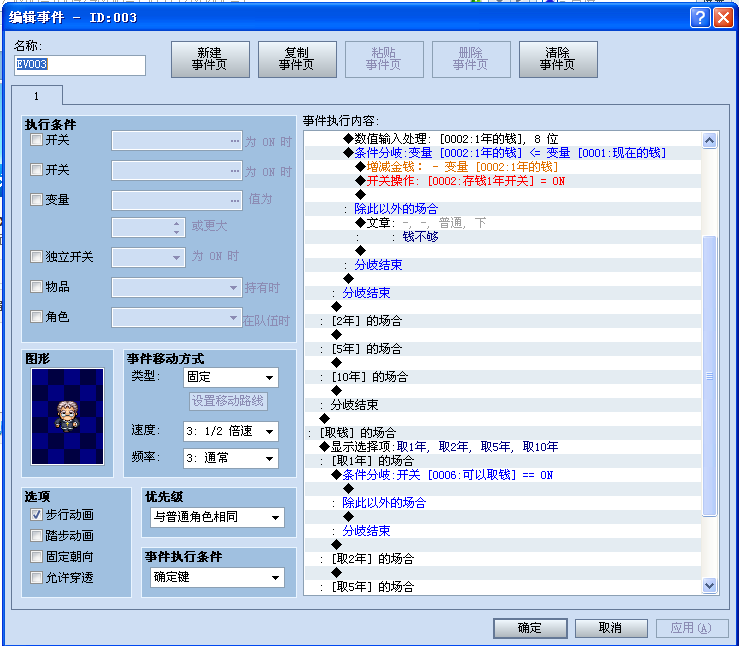Screen dimensions: 739x646
Task: Select the [5年] 的场合 line
Action: [x=502, y=349]
